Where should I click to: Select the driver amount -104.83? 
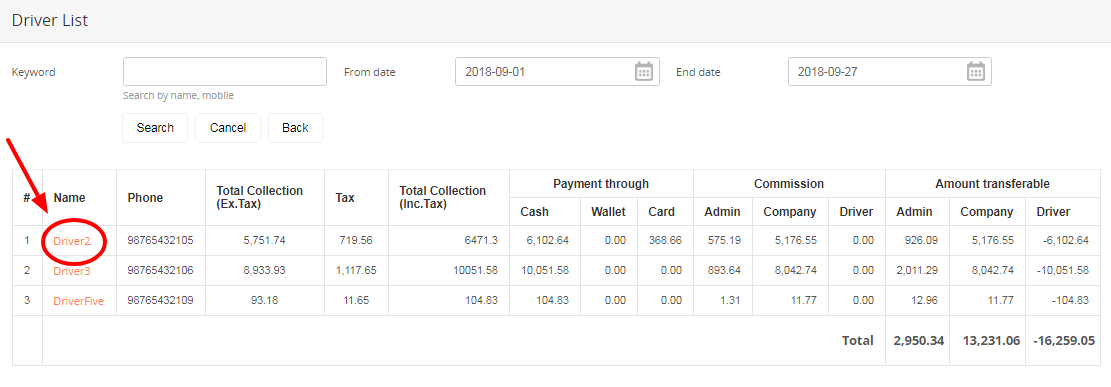[x=1070, y=301]
